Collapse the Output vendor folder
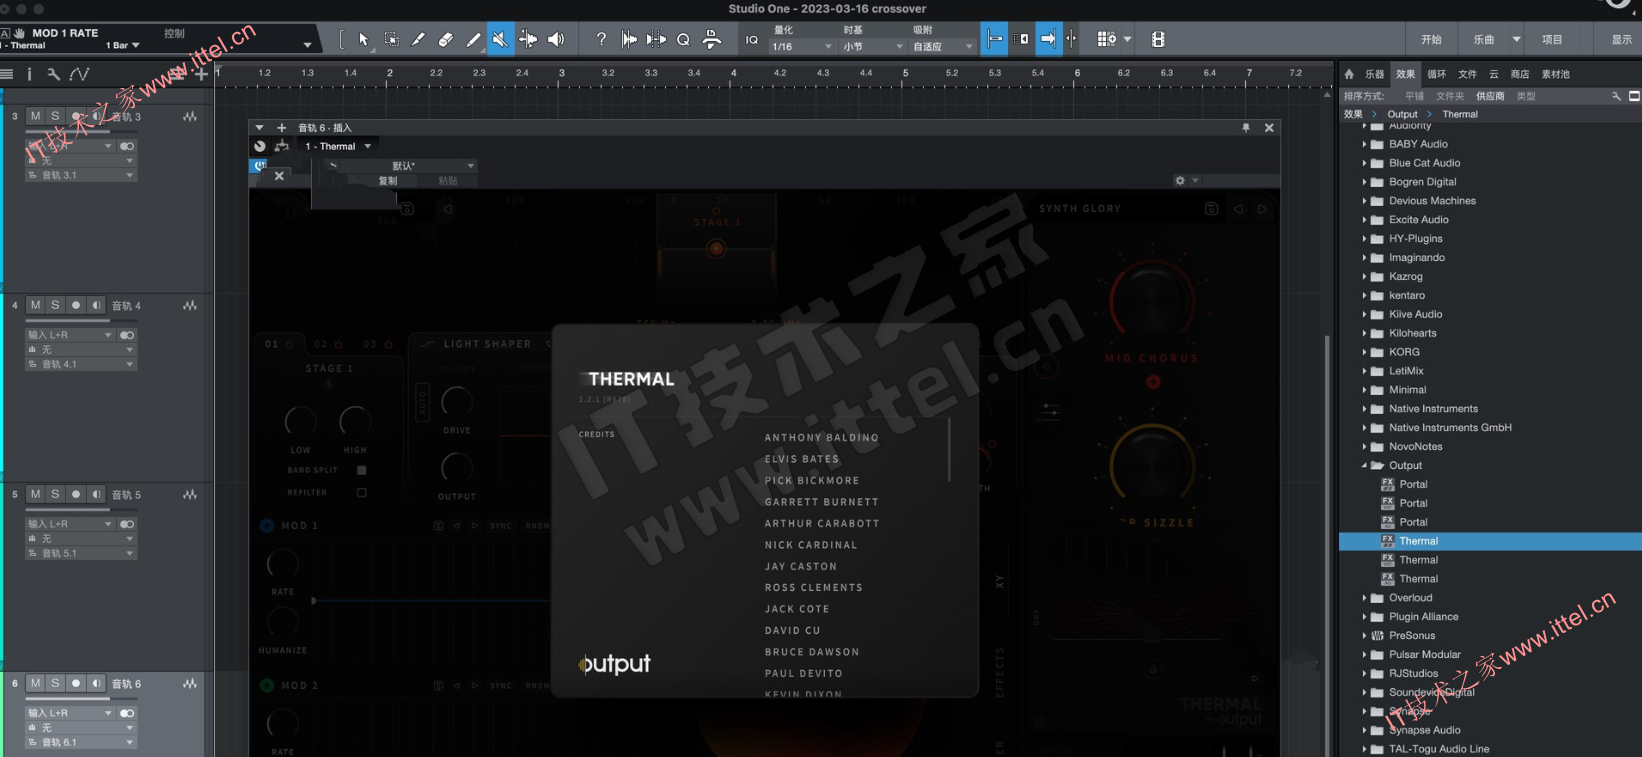This screenshot has height=757, width=1642. point(1364,466)
